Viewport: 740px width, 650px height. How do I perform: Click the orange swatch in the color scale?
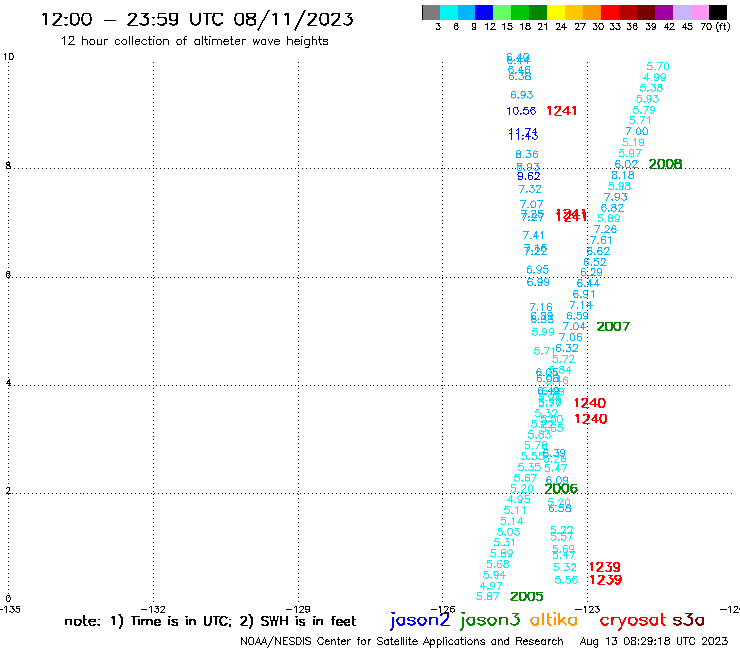(592, 12)
